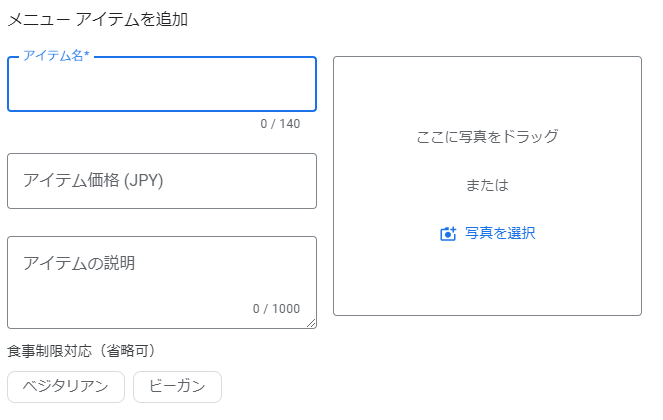The height and width of the screenshot is (420, 663).
Task: Click the 0 / 140 character counter
Action: coord(280,124)
